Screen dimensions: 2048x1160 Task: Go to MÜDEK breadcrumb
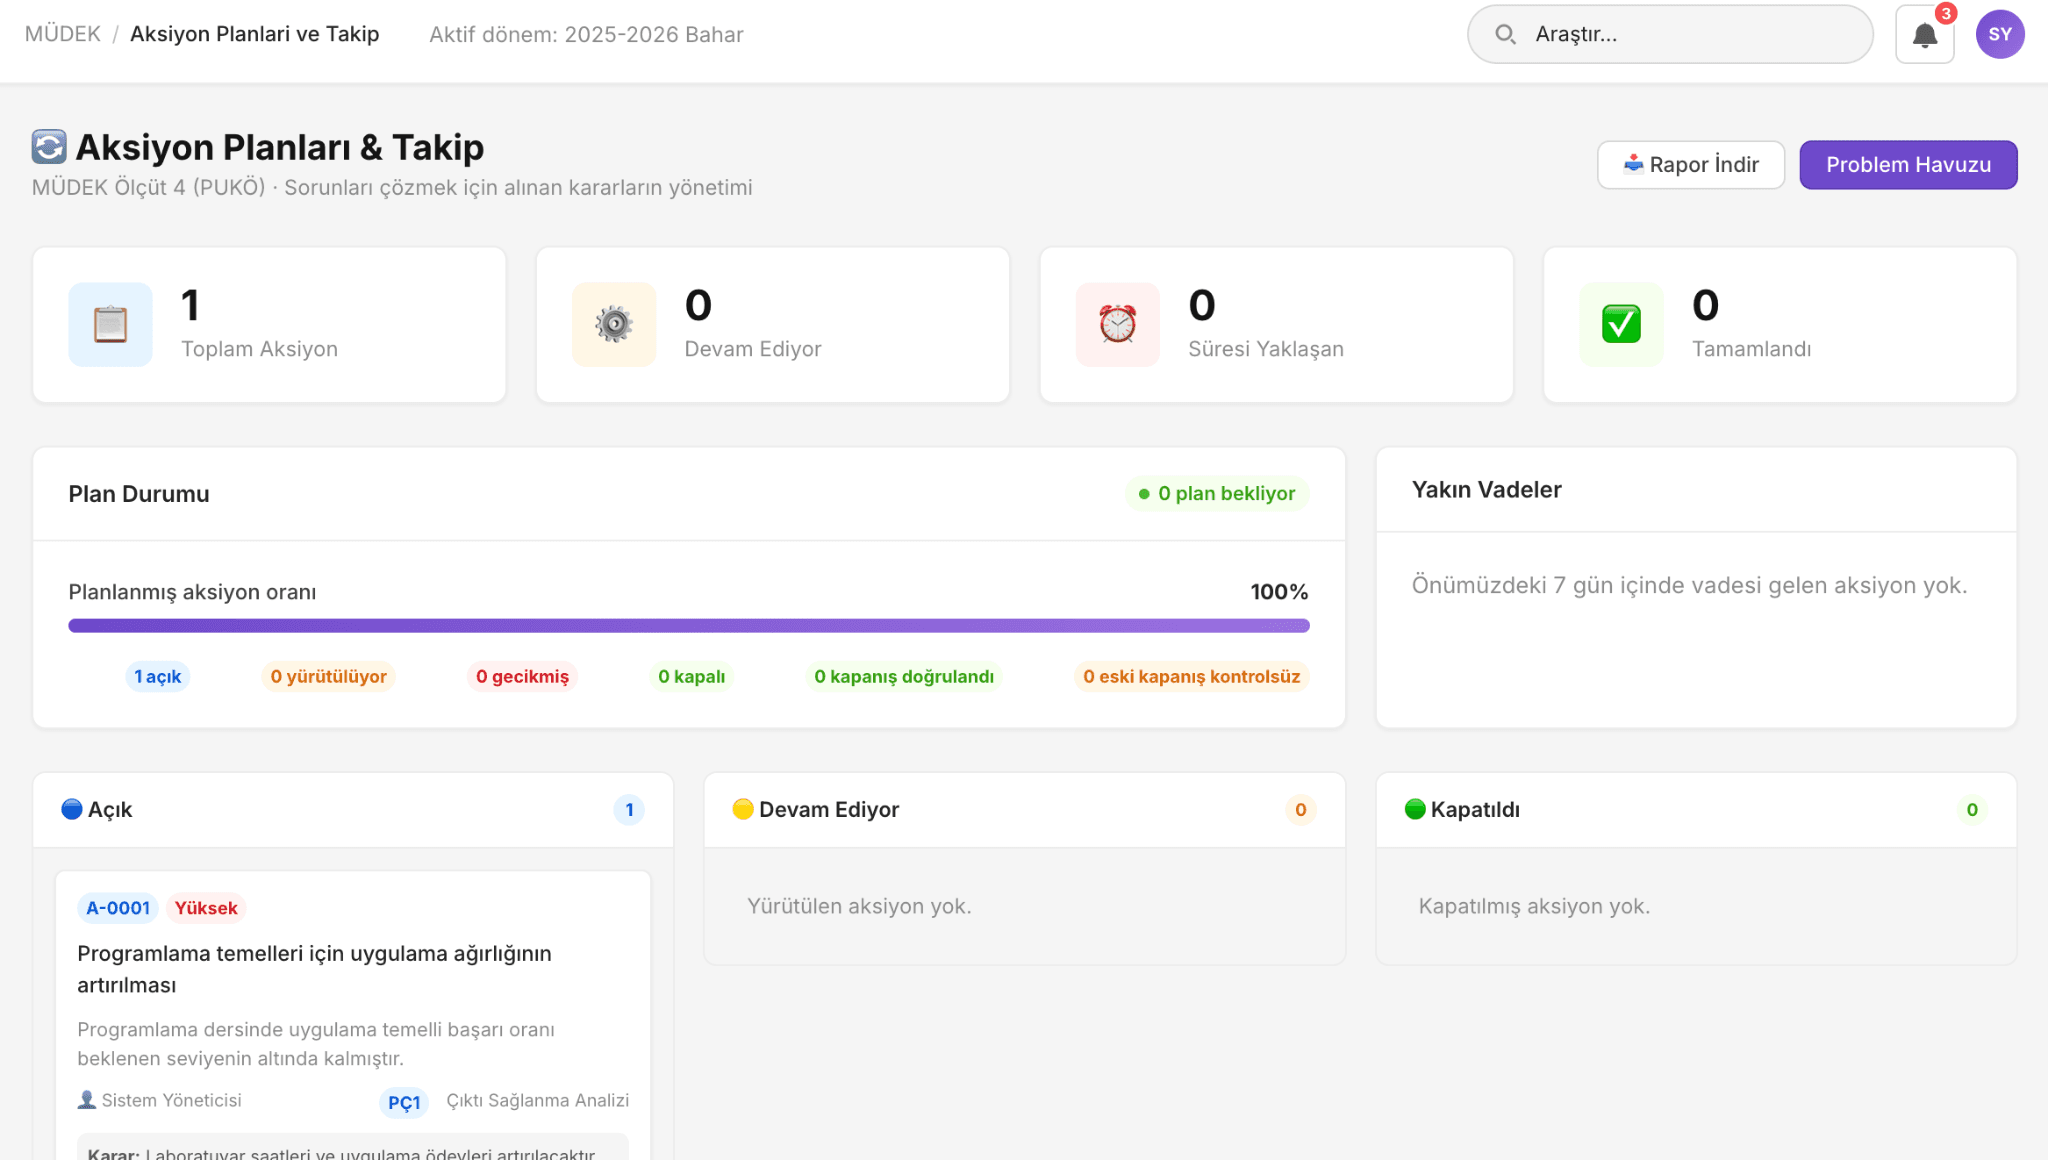pyautogui.click(x=63, y=34)
